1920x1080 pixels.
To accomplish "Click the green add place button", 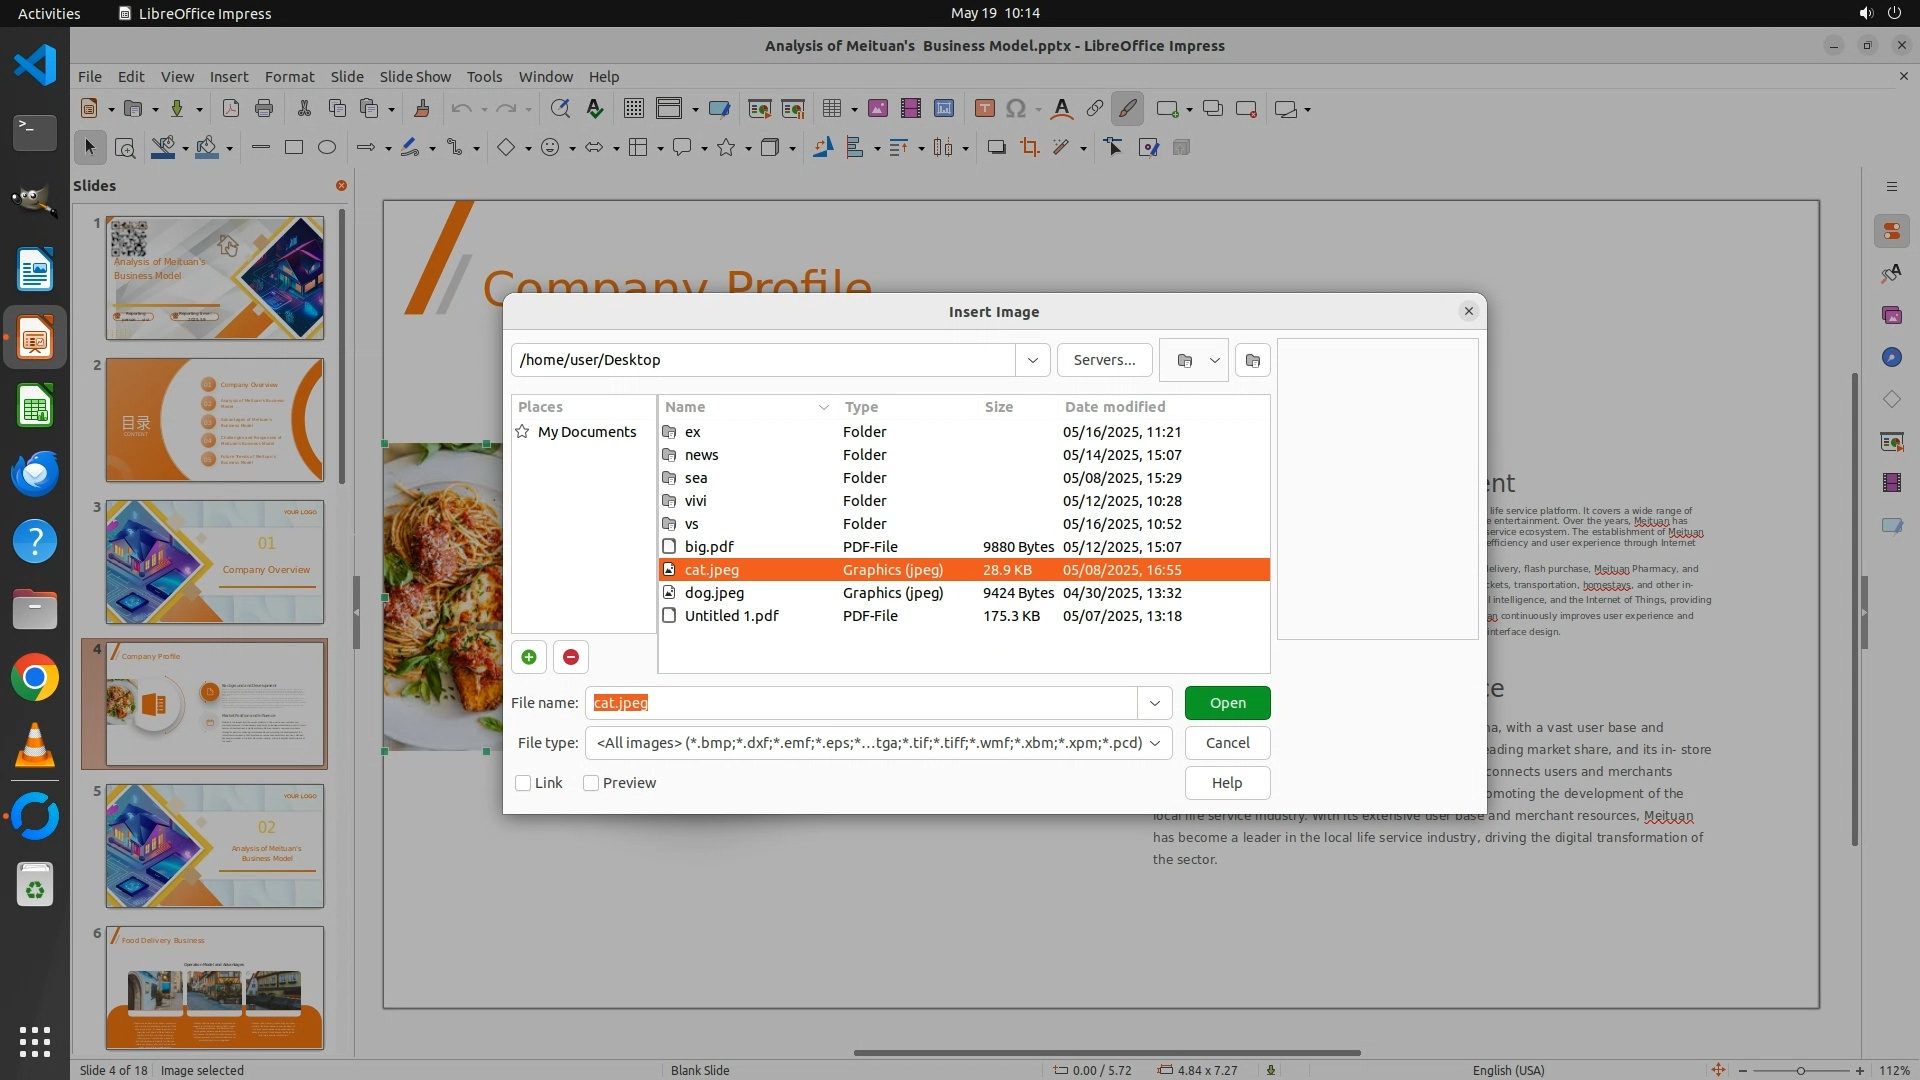I will click(x=529, y=657).
